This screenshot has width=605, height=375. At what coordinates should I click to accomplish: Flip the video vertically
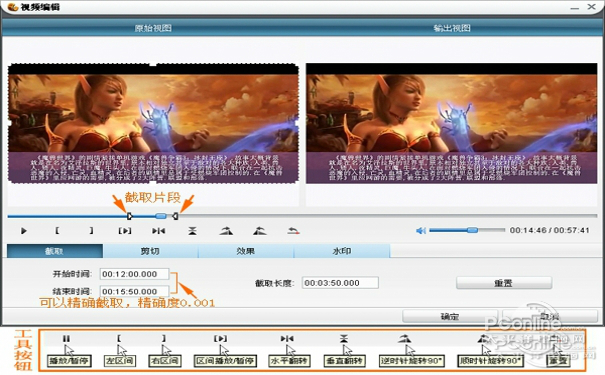coord(192,231)
